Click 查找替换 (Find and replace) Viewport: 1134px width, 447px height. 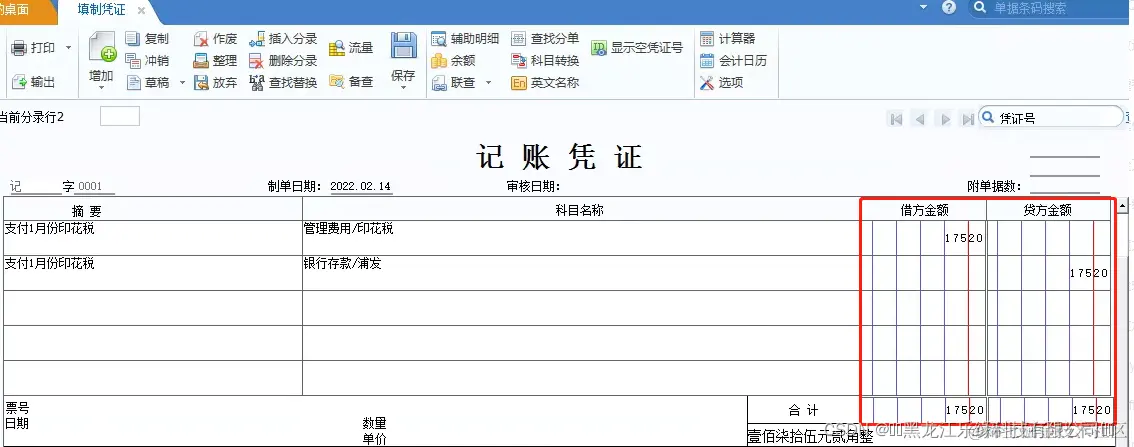[283, 82]
